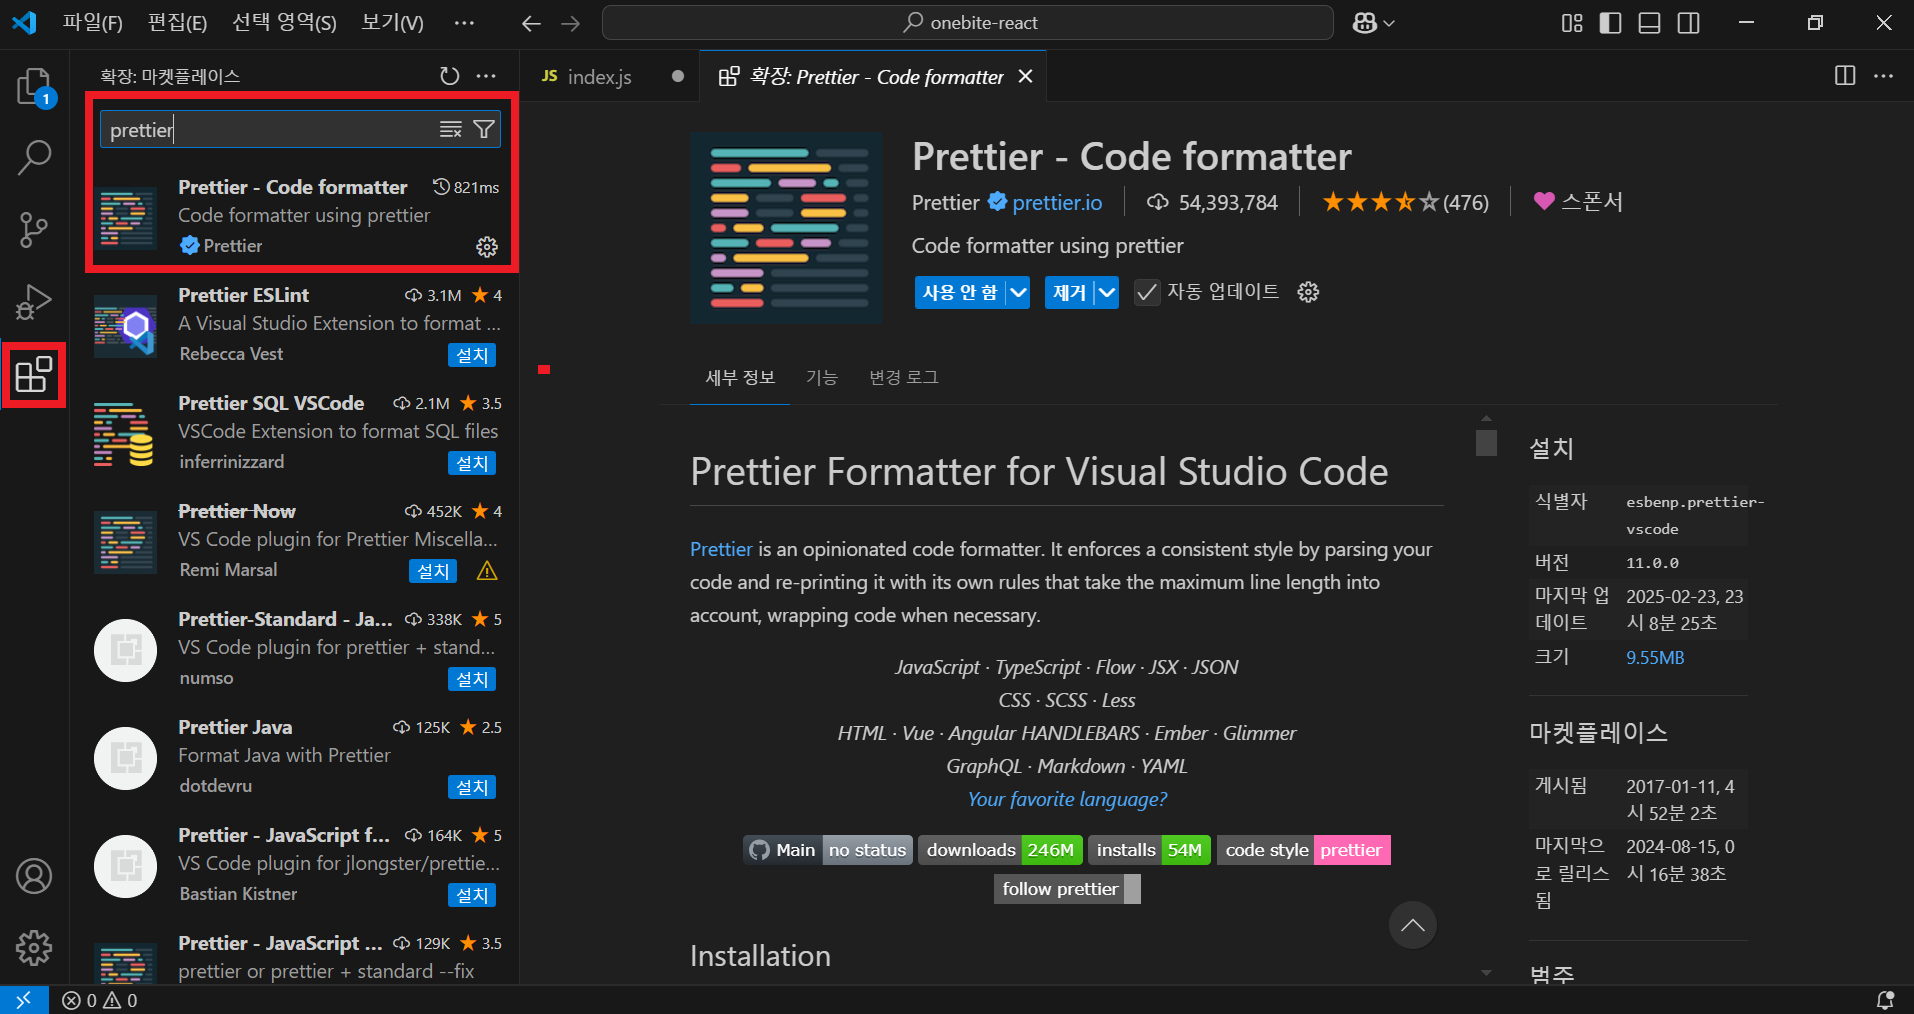Refresh the extensions marketplace list
This screenshot has width=1914, height=1014.
click(x=450, y=76)
